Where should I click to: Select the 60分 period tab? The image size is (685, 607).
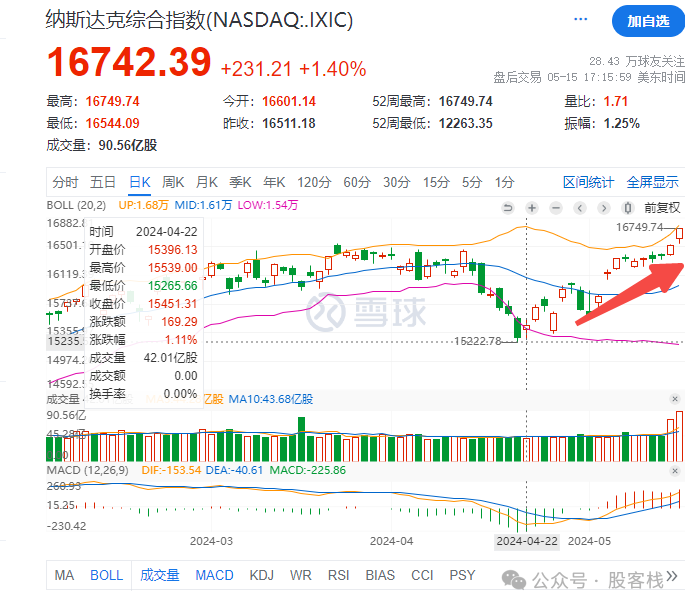click(x=357, y=182)
